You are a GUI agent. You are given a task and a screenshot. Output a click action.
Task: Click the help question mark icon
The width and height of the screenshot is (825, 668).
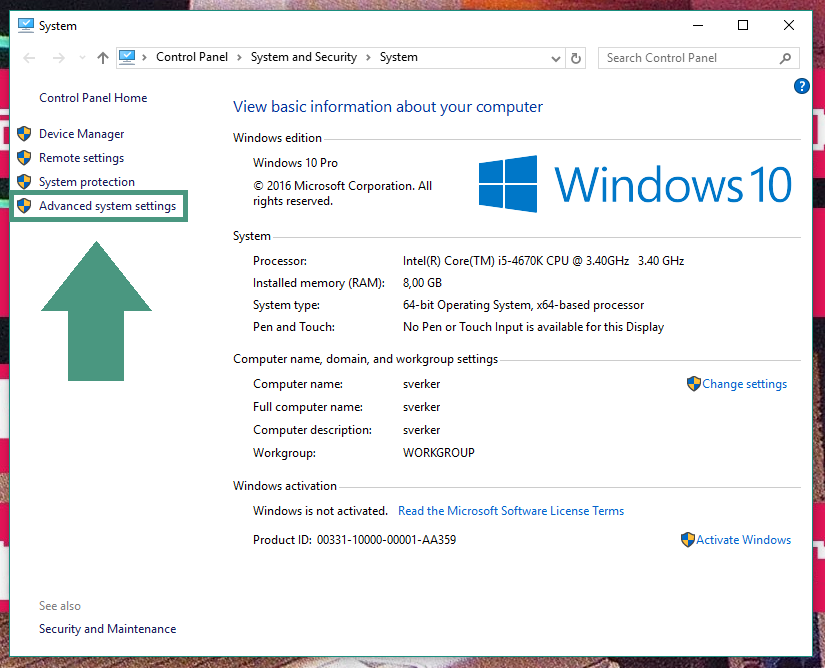(x=801, y=87)
